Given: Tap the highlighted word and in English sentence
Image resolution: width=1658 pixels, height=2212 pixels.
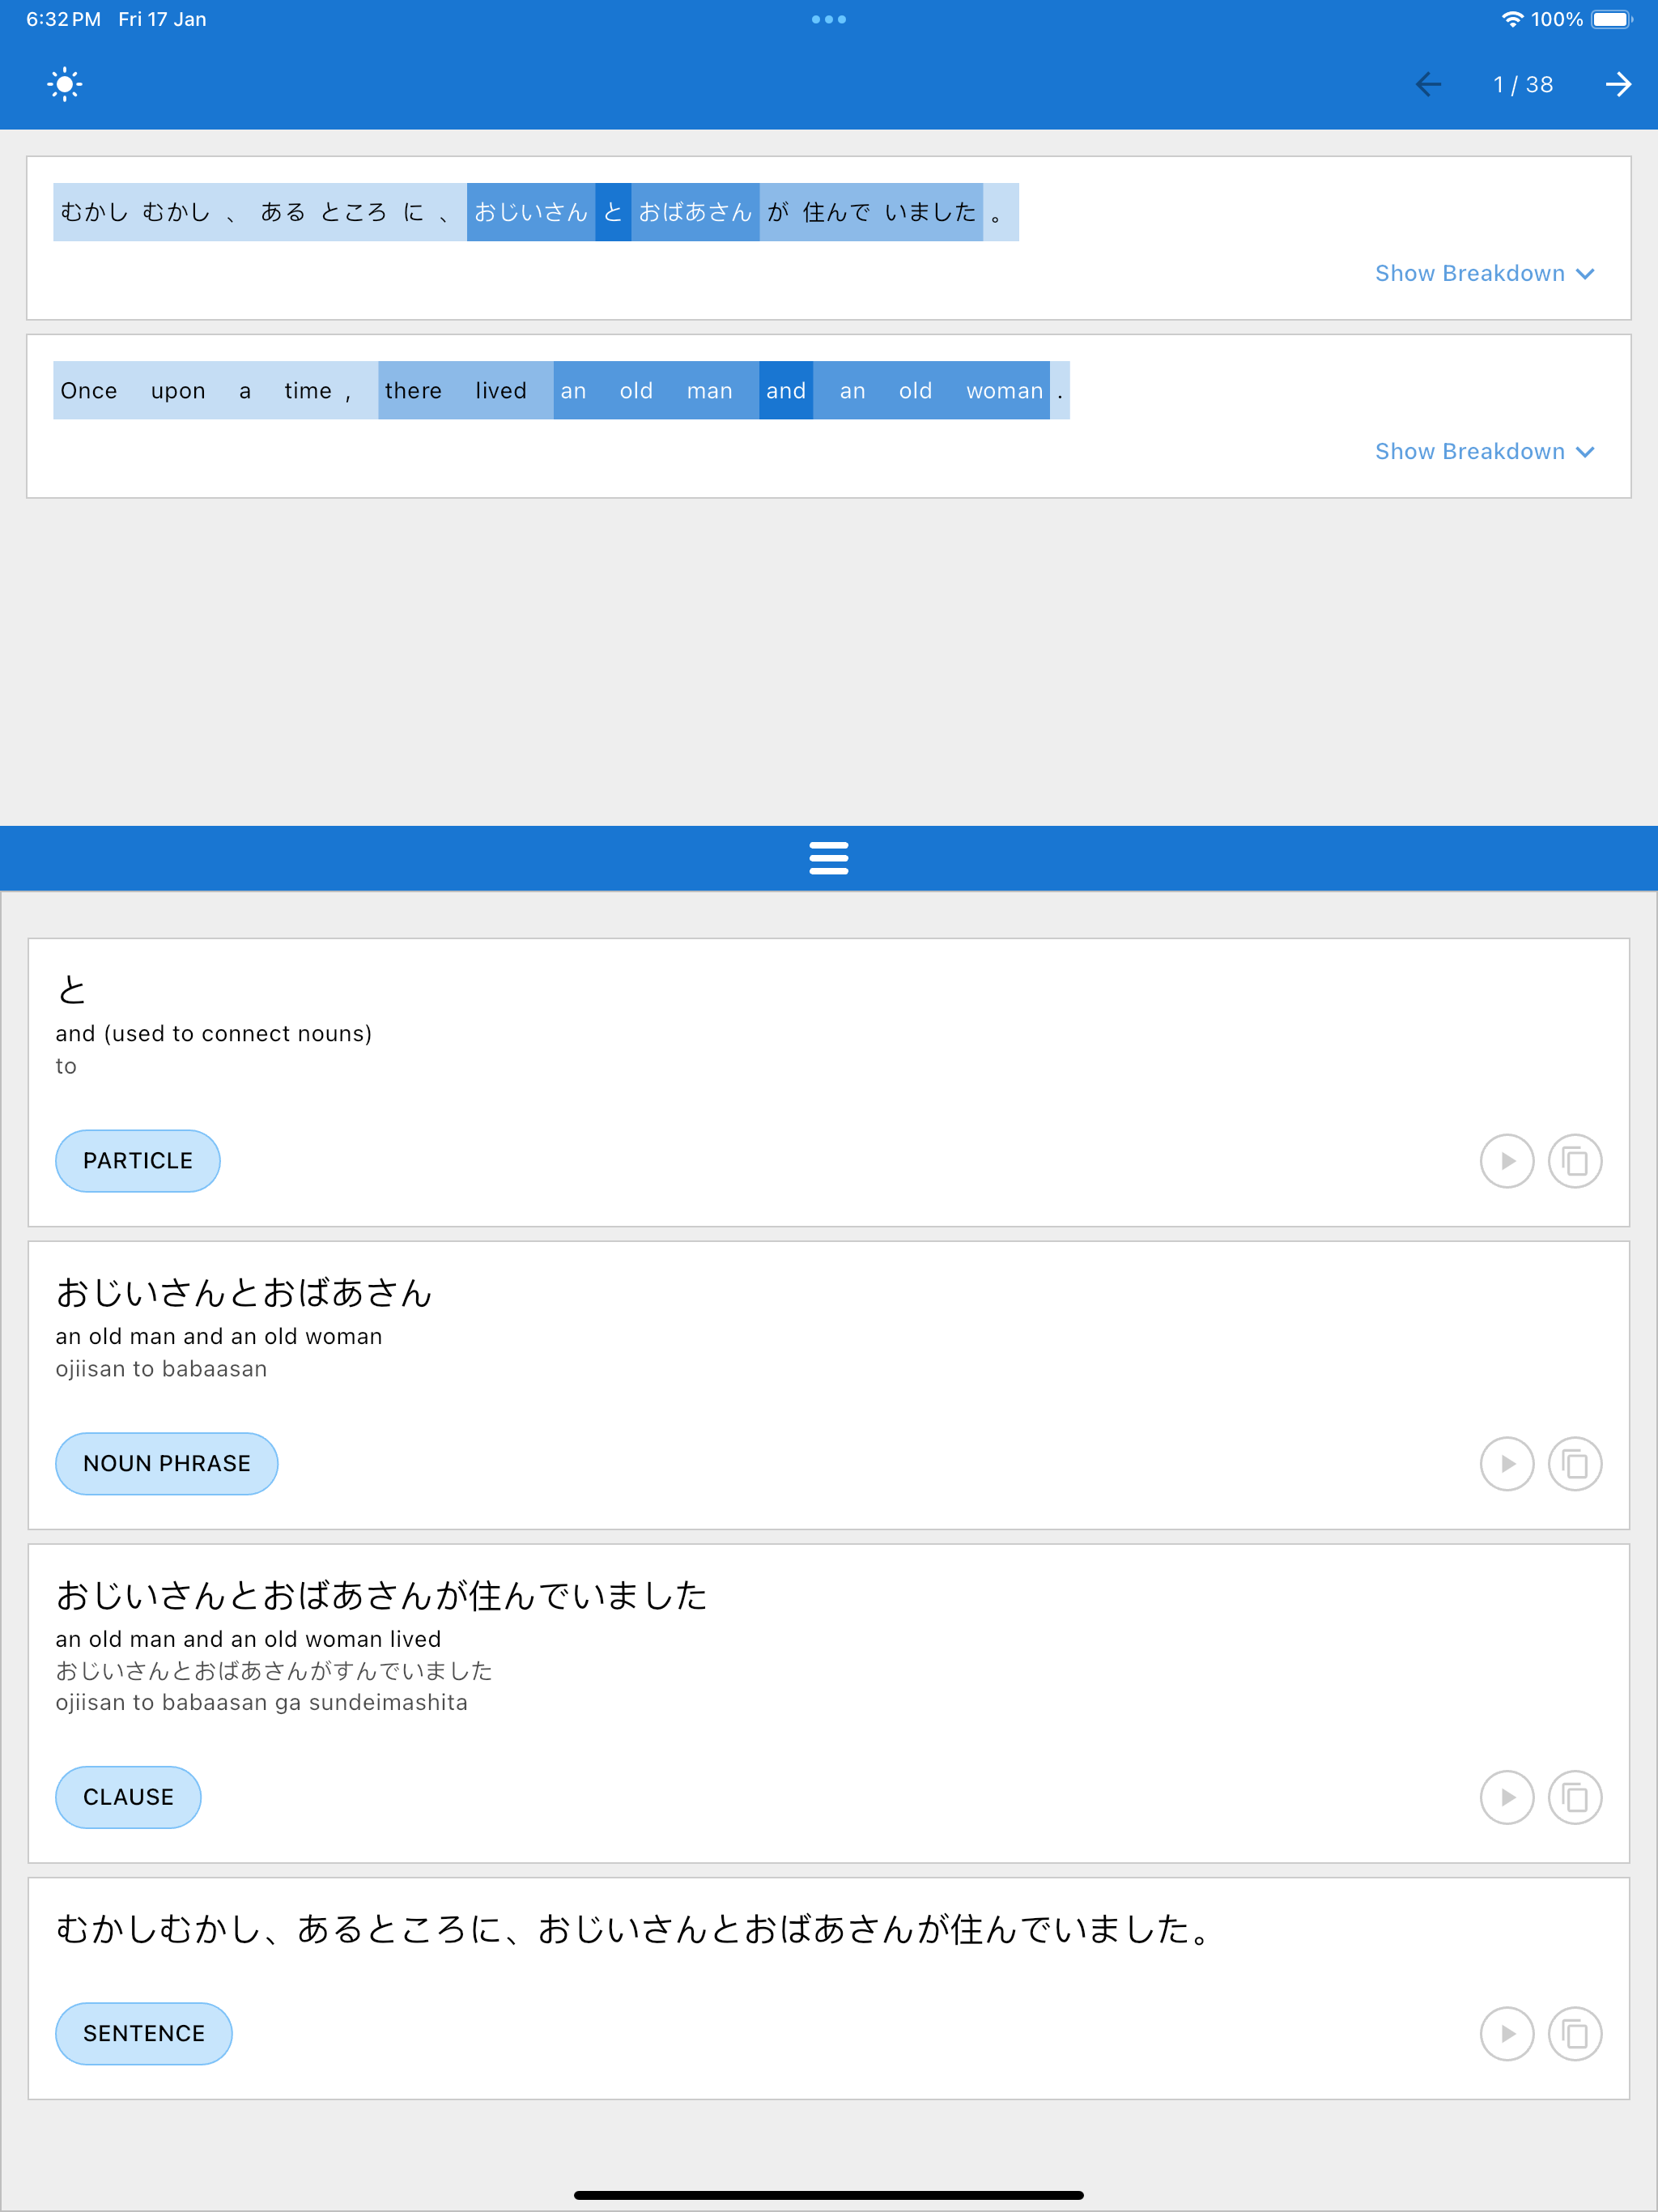Looking at the screenshot, I should coord(786,390).
